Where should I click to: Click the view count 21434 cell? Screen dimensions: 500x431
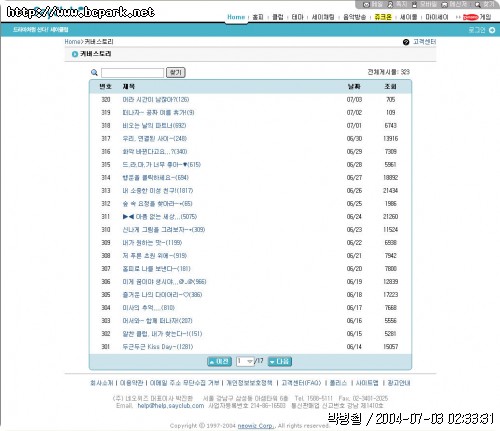click(390, 191)
